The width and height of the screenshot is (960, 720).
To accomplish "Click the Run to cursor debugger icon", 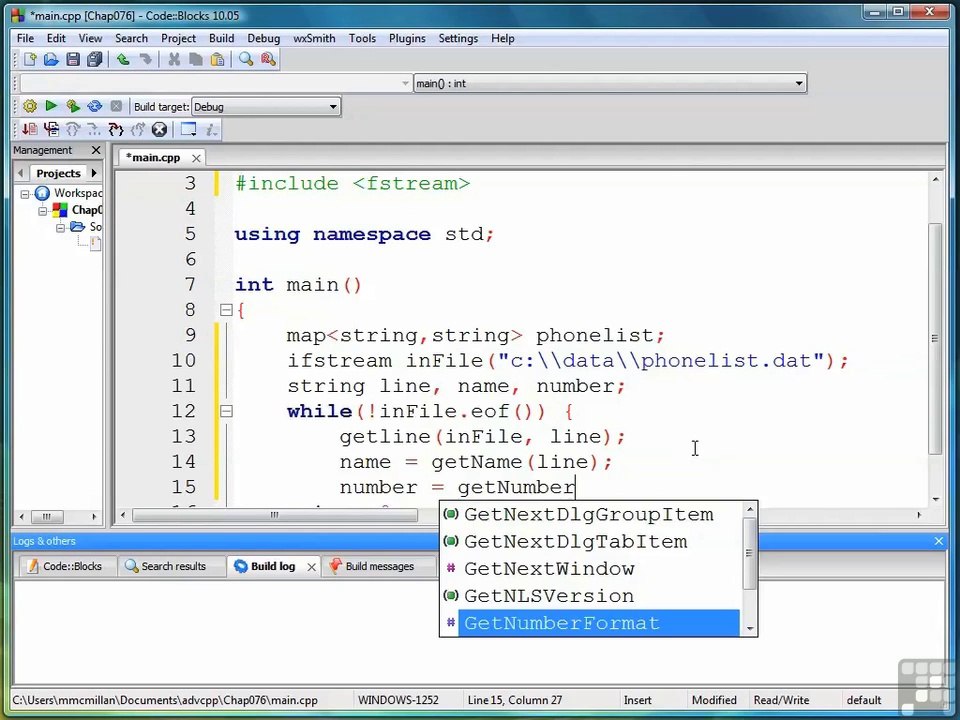I will coord(51,129).
